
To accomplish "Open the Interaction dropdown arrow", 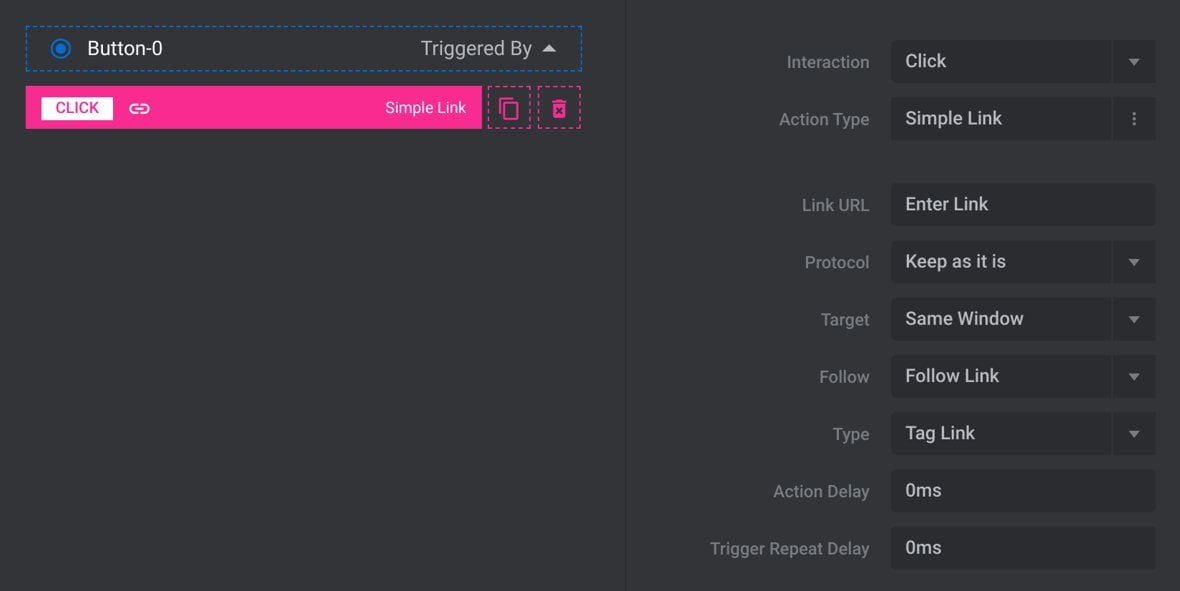I will 1133,62.
